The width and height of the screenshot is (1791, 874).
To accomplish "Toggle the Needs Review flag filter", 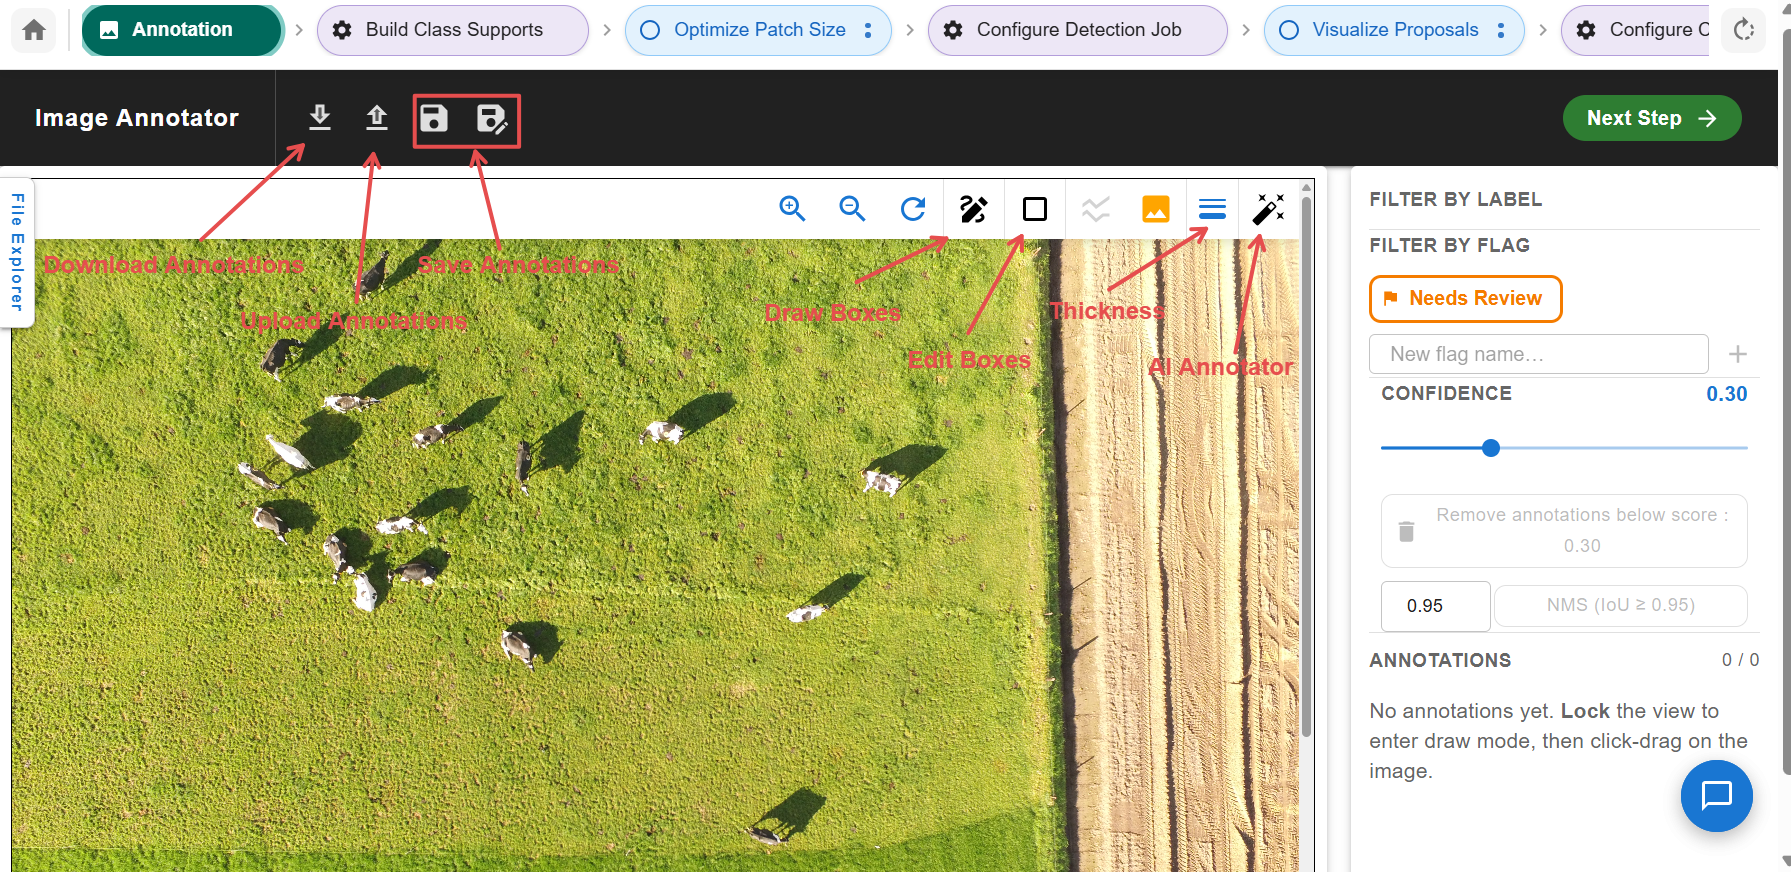I will (x=1465, y=299).
